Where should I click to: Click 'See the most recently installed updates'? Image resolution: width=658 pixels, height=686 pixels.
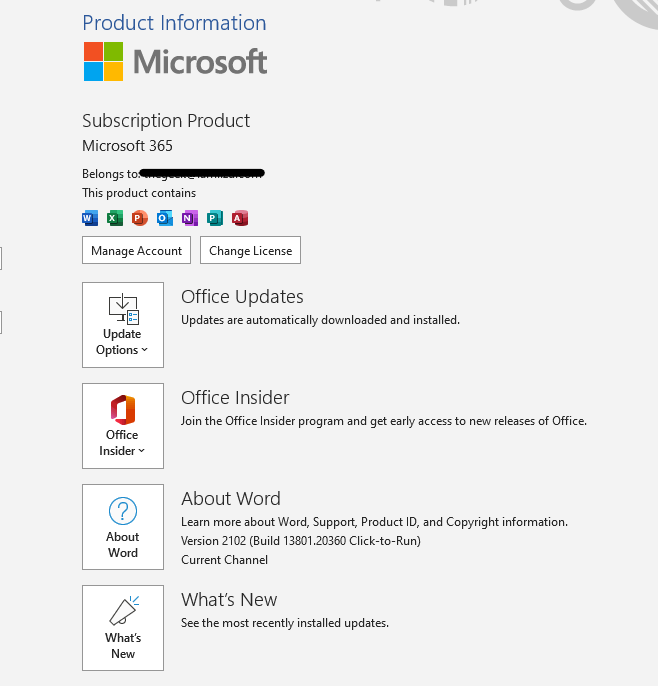(x=285, y=623)
